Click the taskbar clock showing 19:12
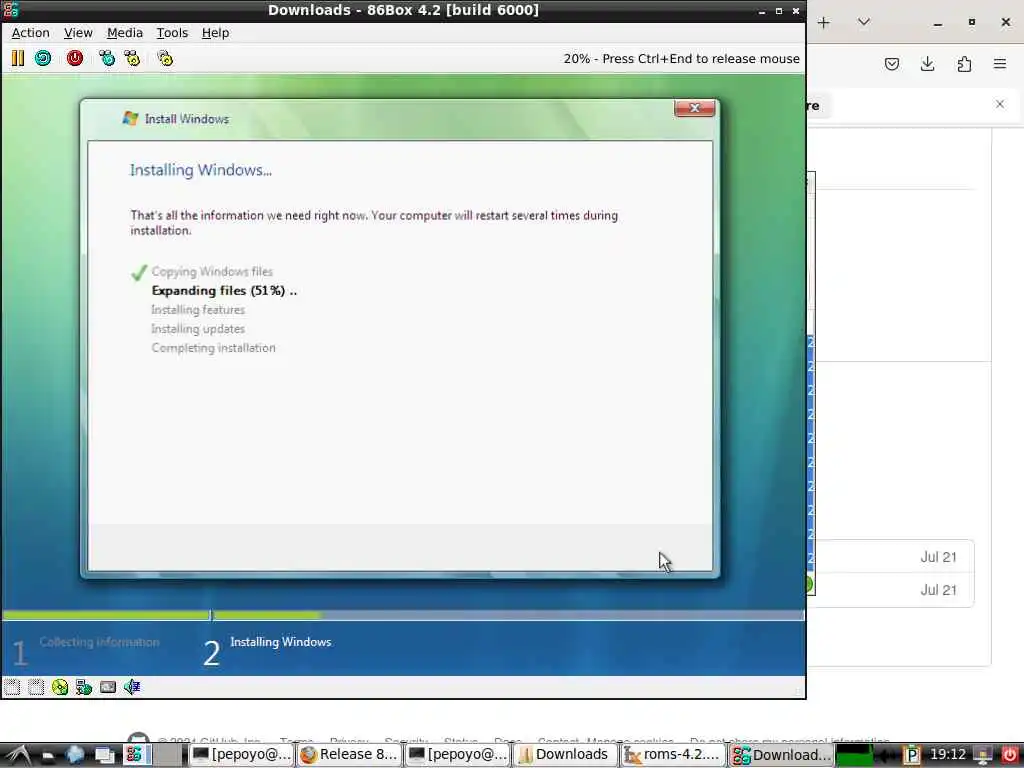Viewport: 1024px width, 768px height. click(948, 755)
